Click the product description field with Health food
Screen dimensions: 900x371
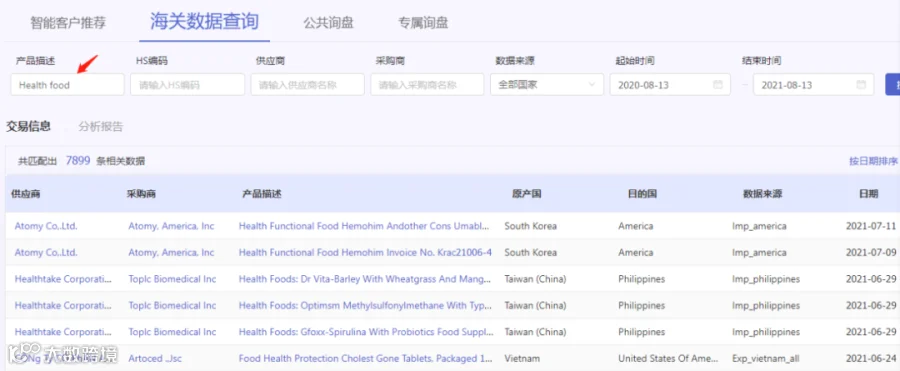click(x=67, y=84)
